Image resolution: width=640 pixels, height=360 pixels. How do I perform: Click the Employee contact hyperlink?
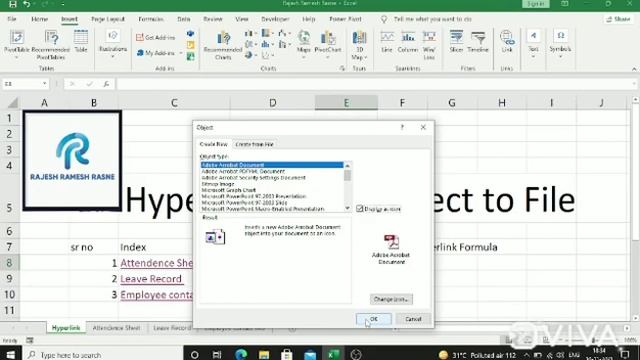[156, 295]
